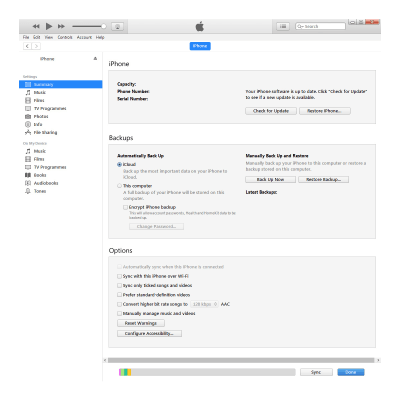Click the Change Password button

pos(156,226)
